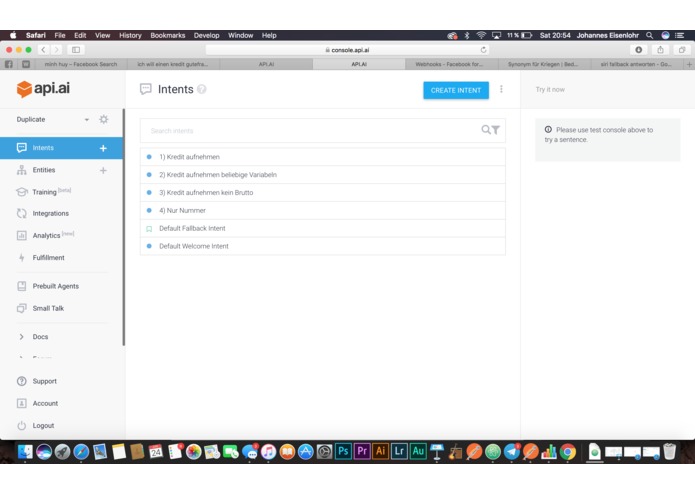This screenshot has height=494, width=695.
Task: Open the Default Welcome Intent
Action: point(322,246)
